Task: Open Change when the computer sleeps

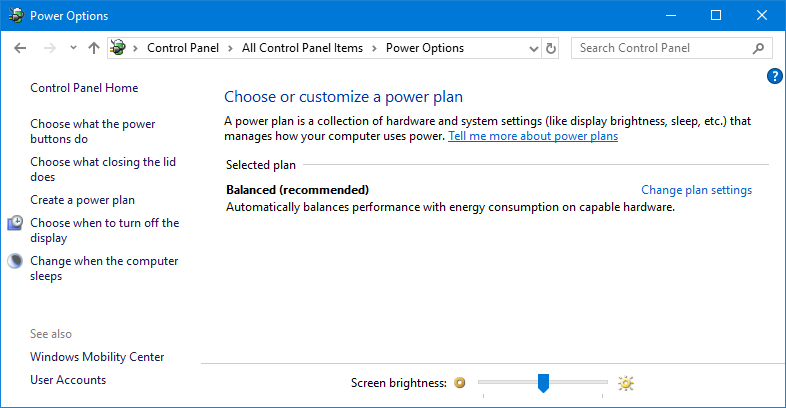Action: pyautogui.click(x=104, y=268)
